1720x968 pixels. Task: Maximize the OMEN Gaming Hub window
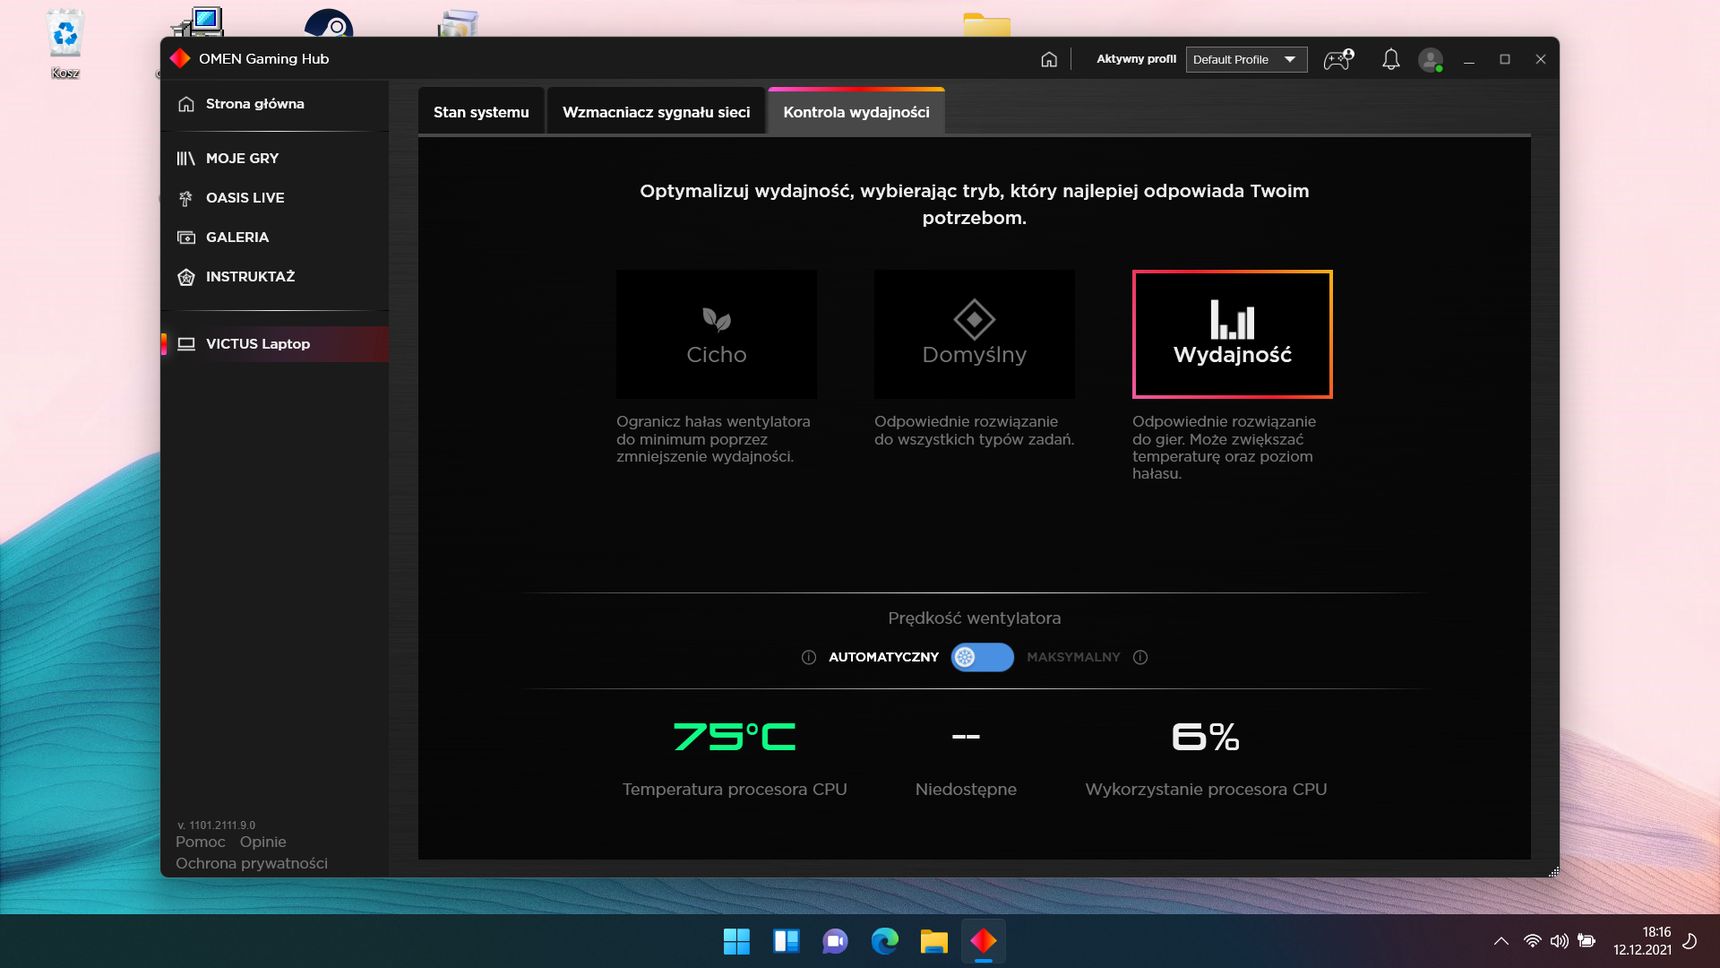pos(1505,59)
